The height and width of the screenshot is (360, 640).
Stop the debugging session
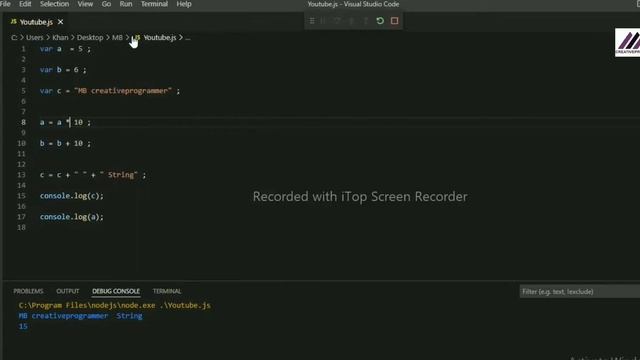(394, 21)
